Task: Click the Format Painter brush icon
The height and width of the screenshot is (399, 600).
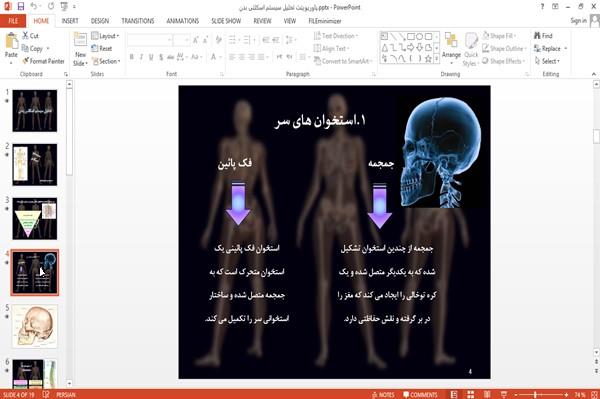Action: coord(26,61)
